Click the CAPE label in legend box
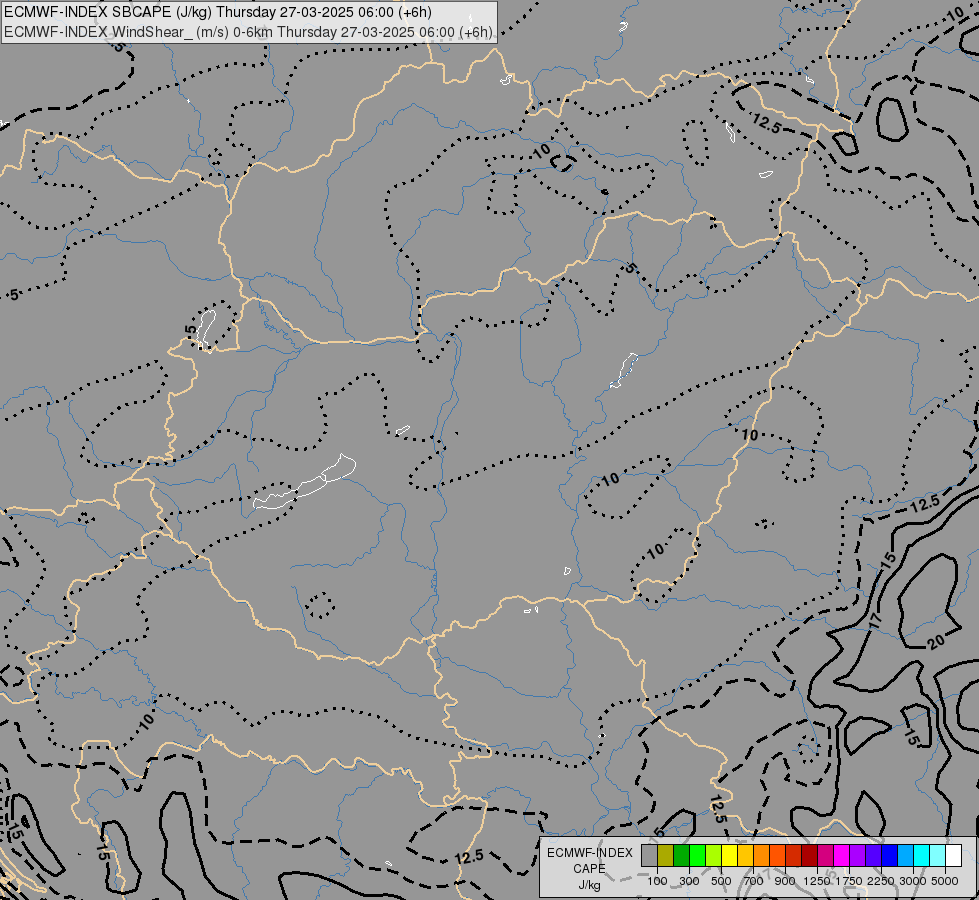Screen dimensions: 979x900 click(589, 869)
